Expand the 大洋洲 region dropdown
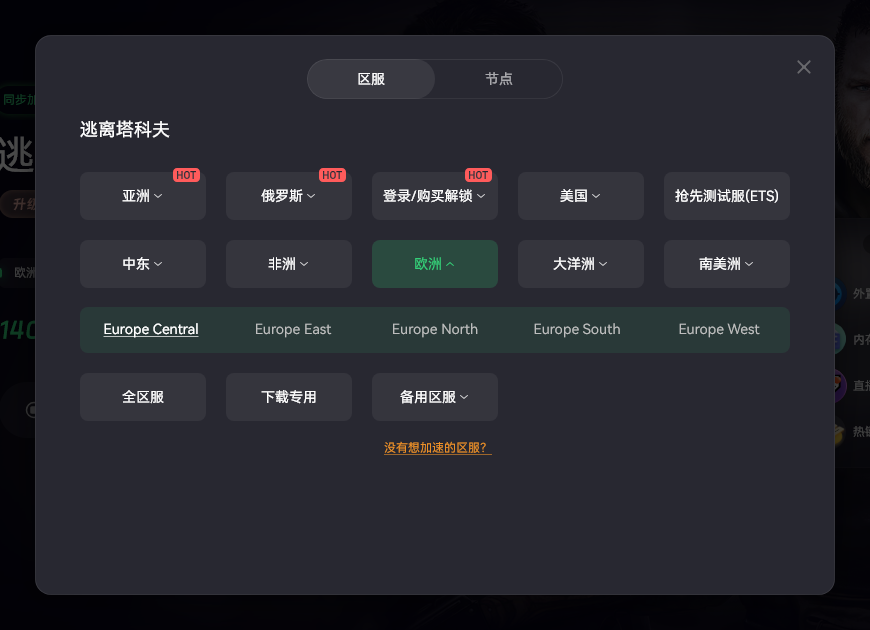The height and width of the screenshot is (630, 870). pos(581,264)
